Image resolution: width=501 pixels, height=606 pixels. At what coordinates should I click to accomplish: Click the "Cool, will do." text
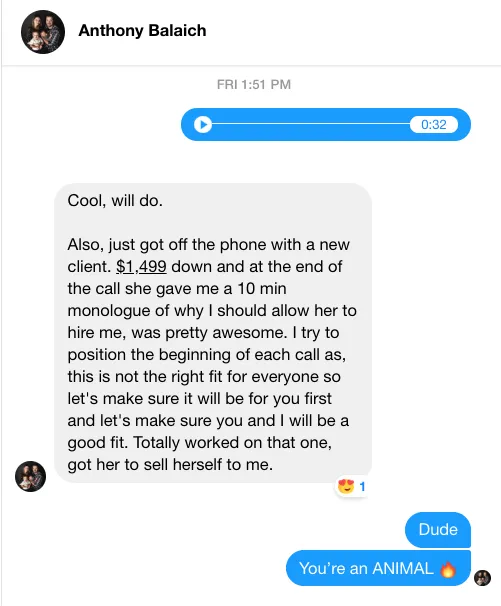click(x=115, y=201)
